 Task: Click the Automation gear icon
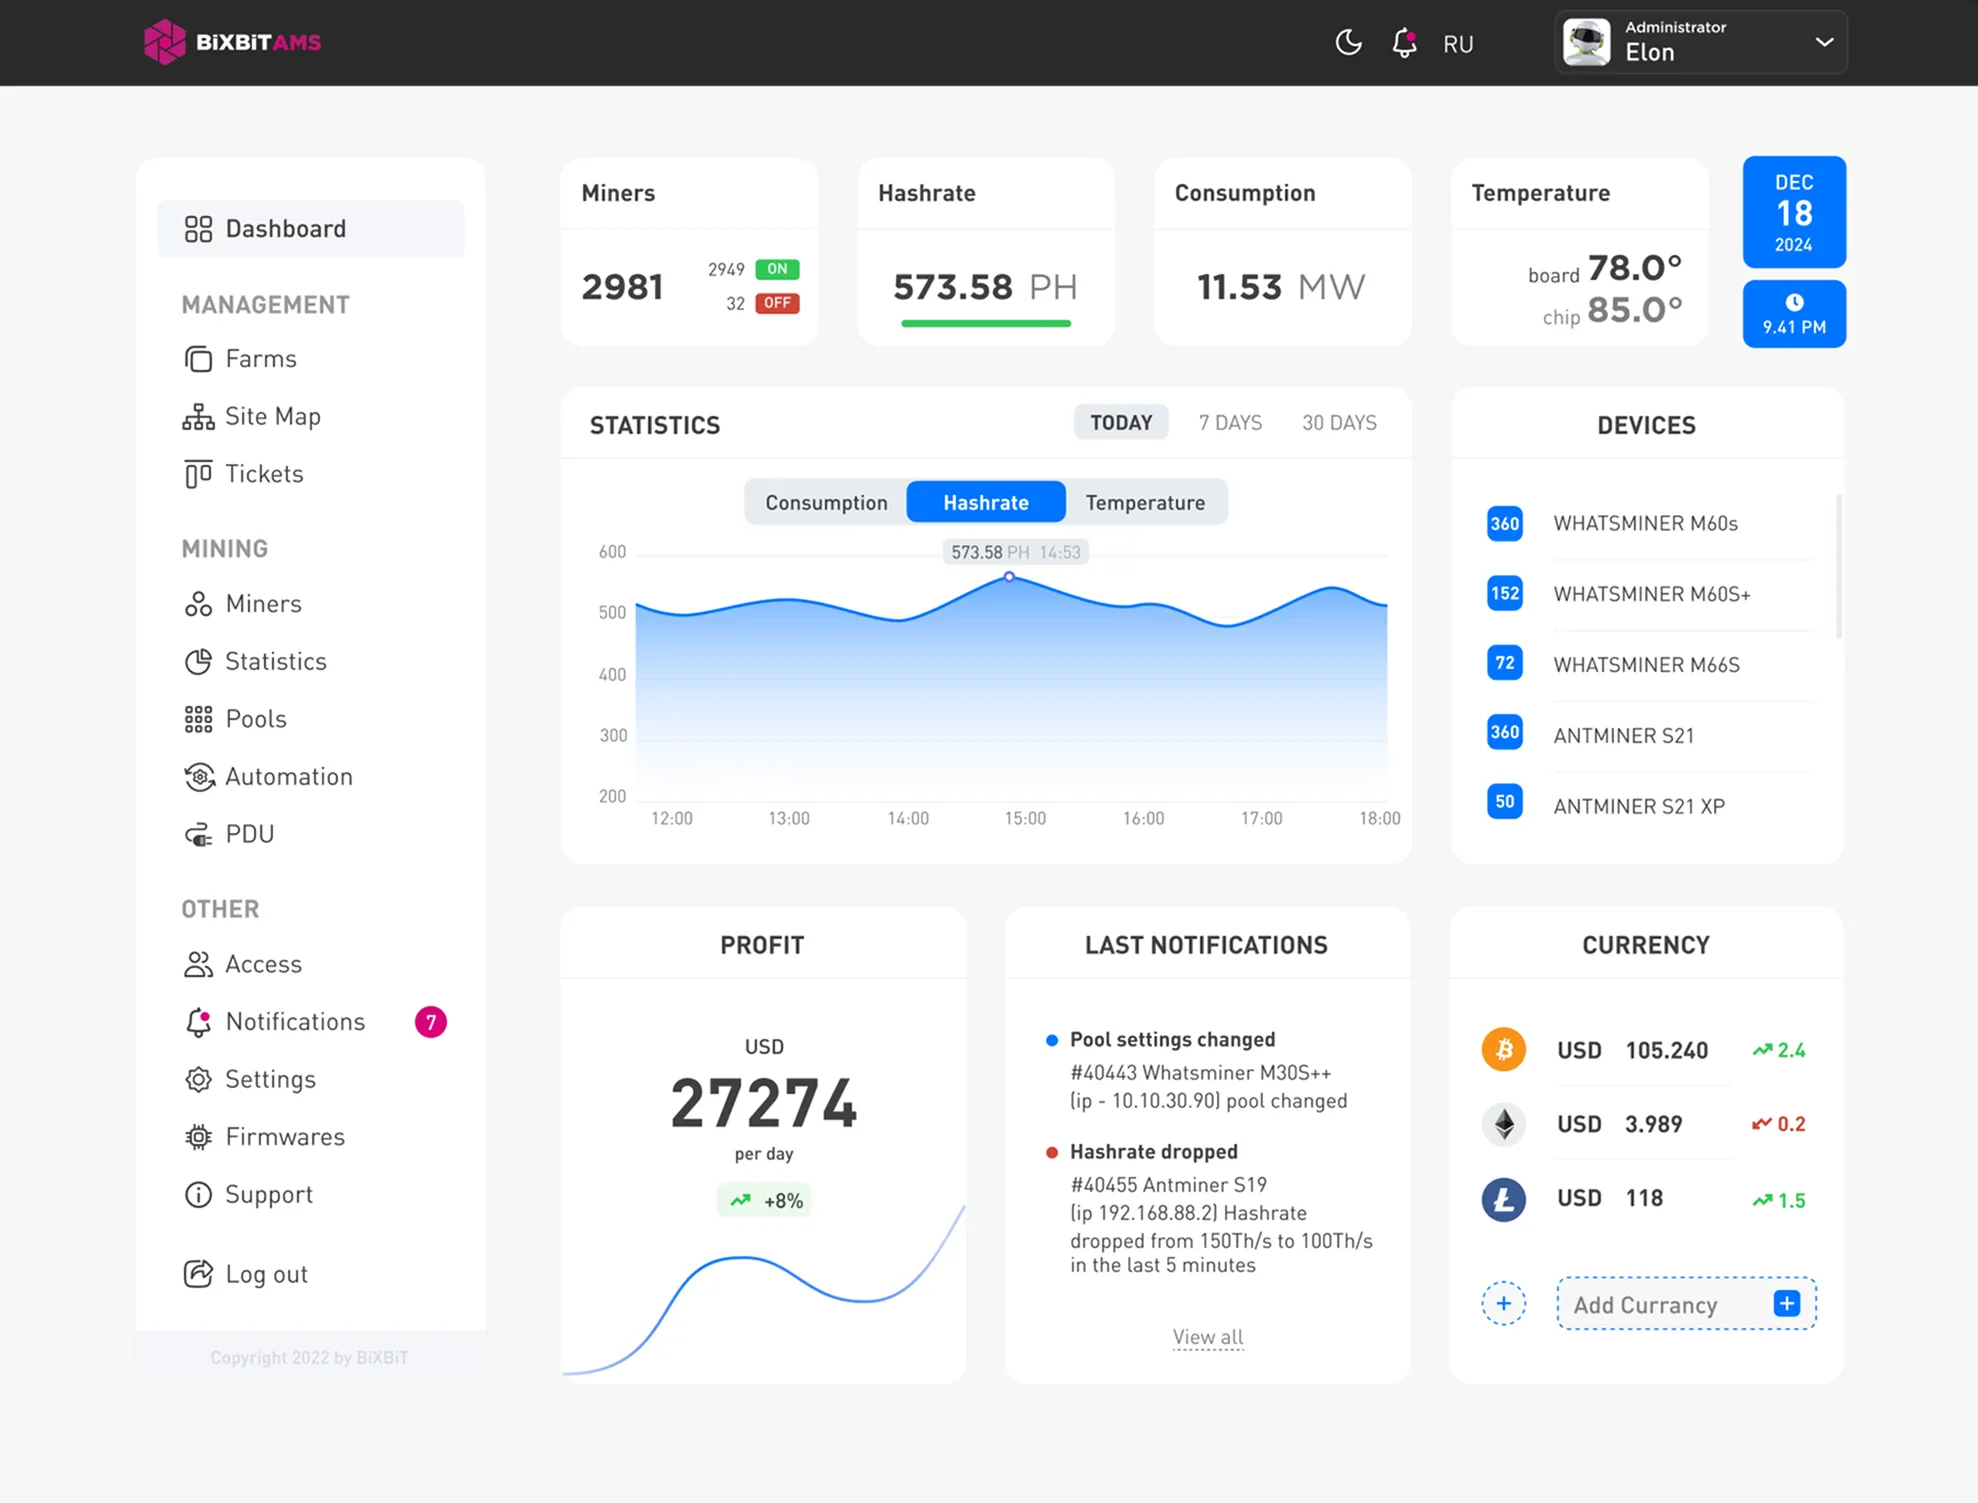(199, 777)
